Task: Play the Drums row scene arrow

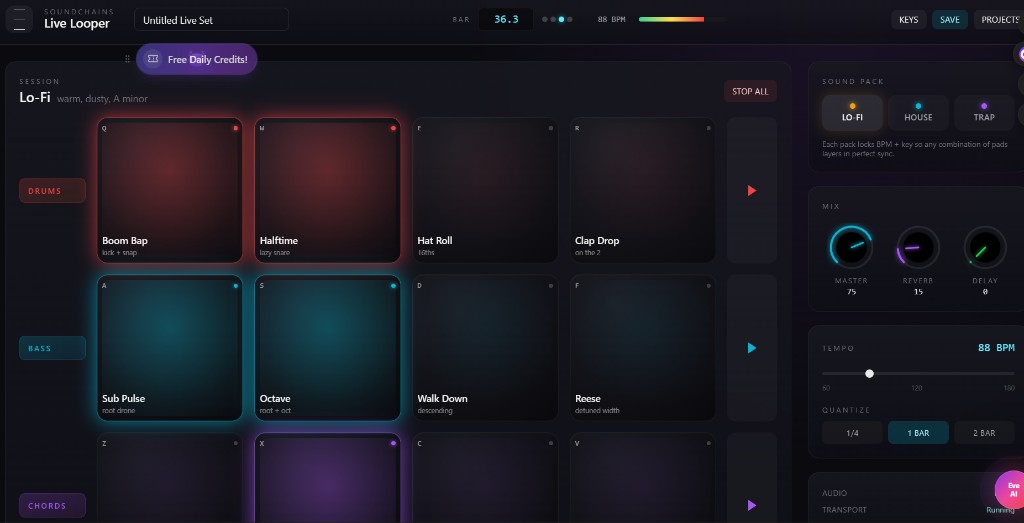Action: 752,191
